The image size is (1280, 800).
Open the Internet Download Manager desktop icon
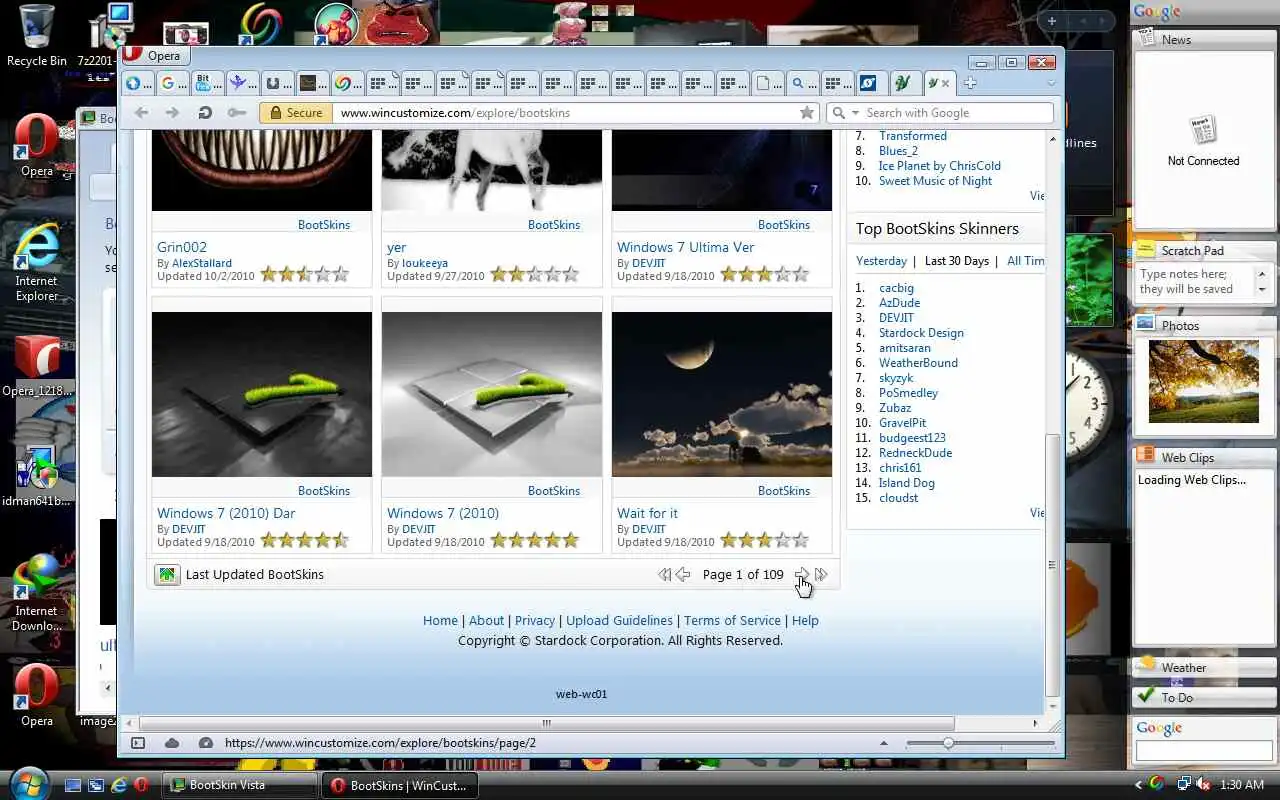pos(36,593)
